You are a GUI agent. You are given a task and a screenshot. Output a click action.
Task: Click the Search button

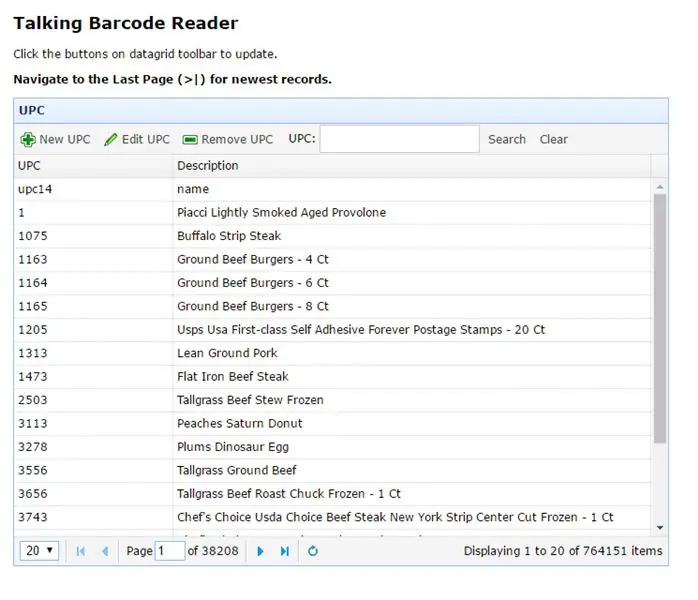(x=507, y=139)
